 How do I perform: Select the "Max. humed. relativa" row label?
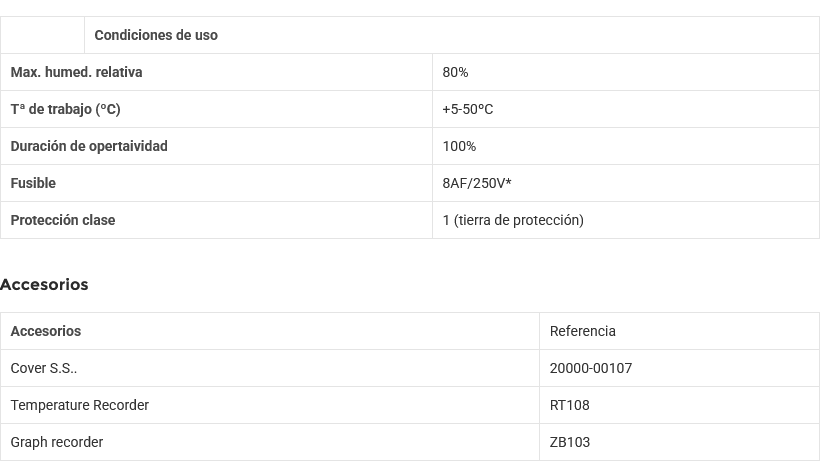(x=76, y=72)
